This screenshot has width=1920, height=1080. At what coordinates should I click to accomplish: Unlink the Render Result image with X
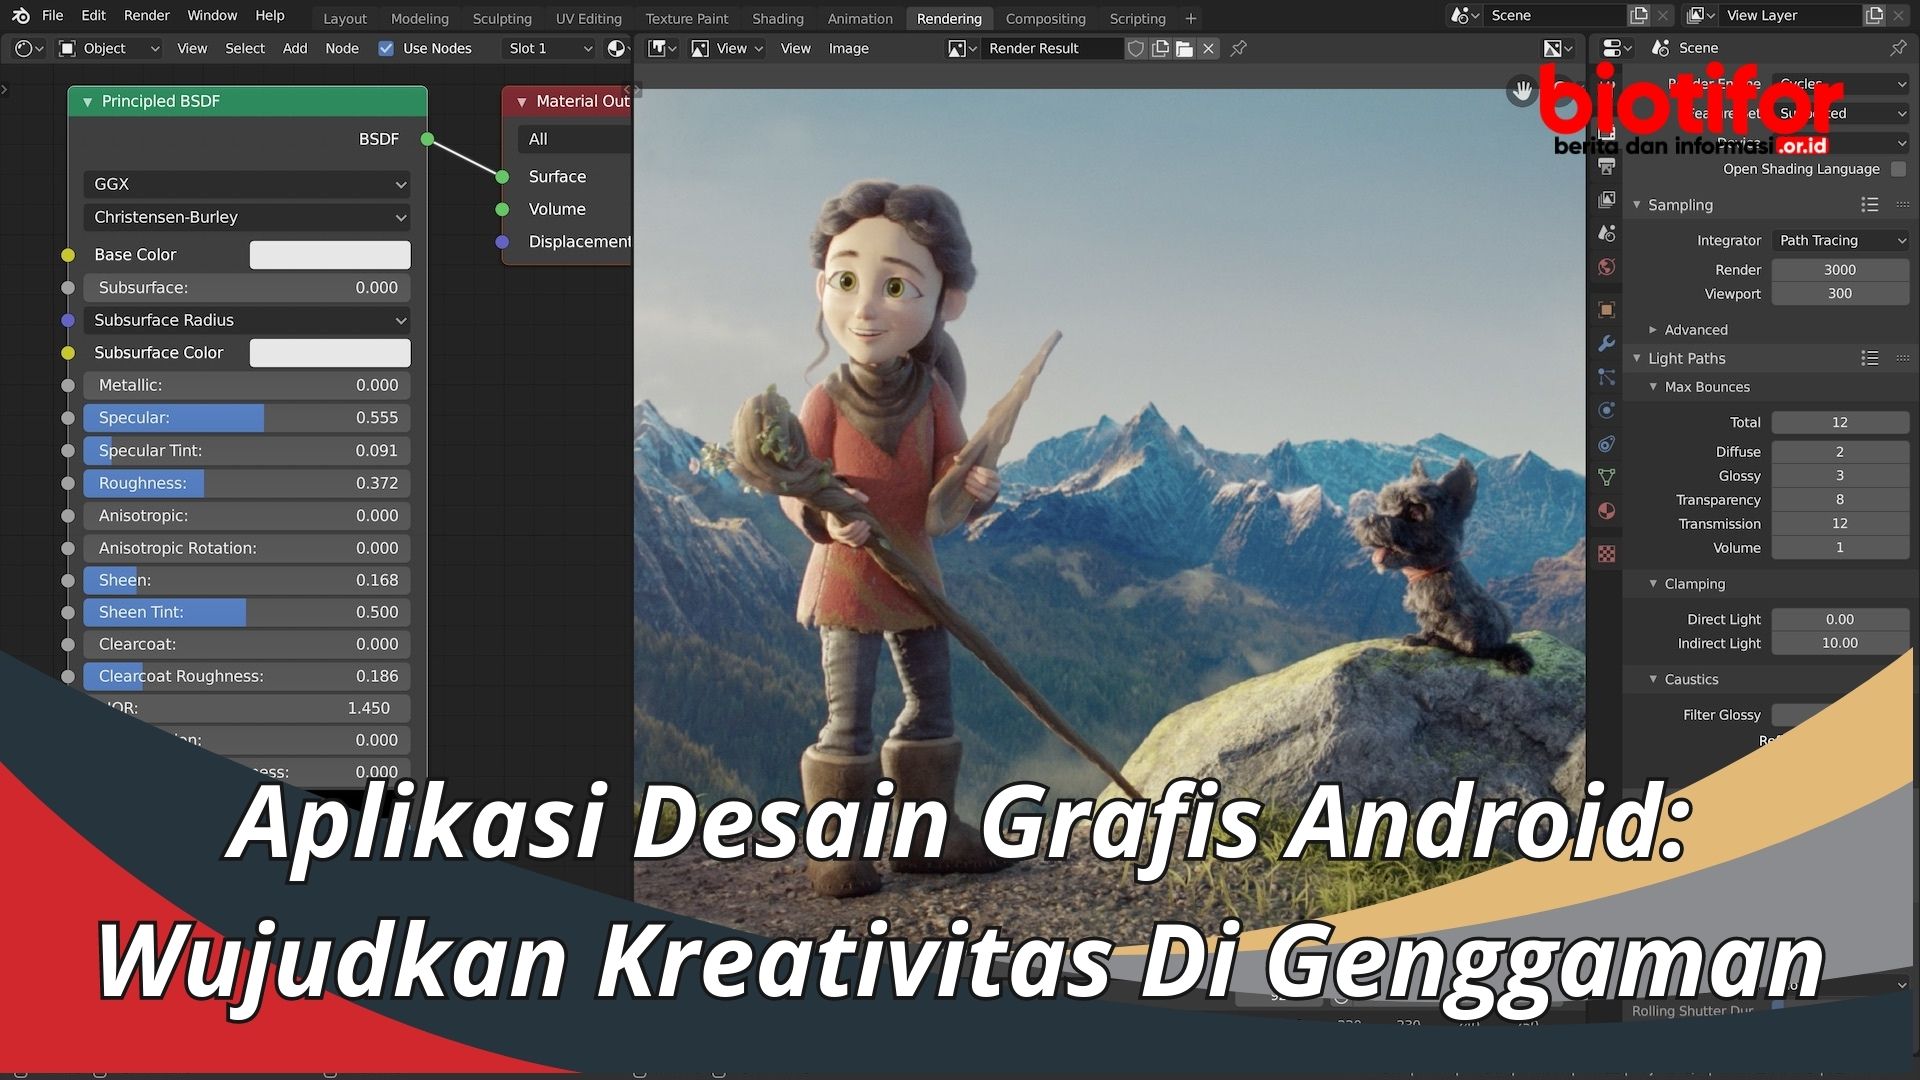click(x=1208, y=48)
